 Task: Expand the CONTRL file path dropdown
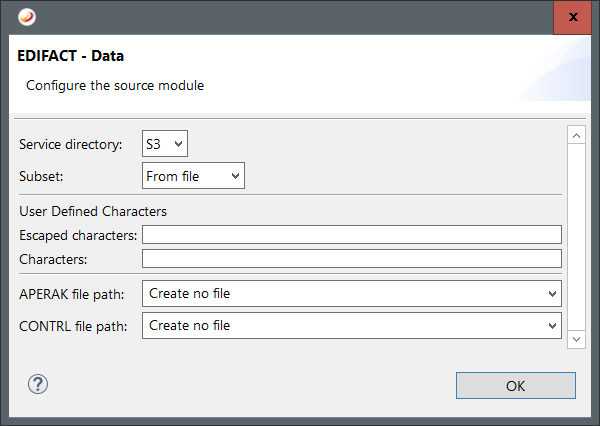[351, 325]
